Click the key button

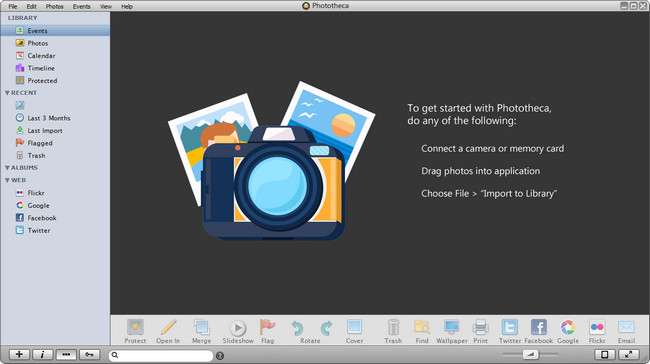tap(90, 354)
